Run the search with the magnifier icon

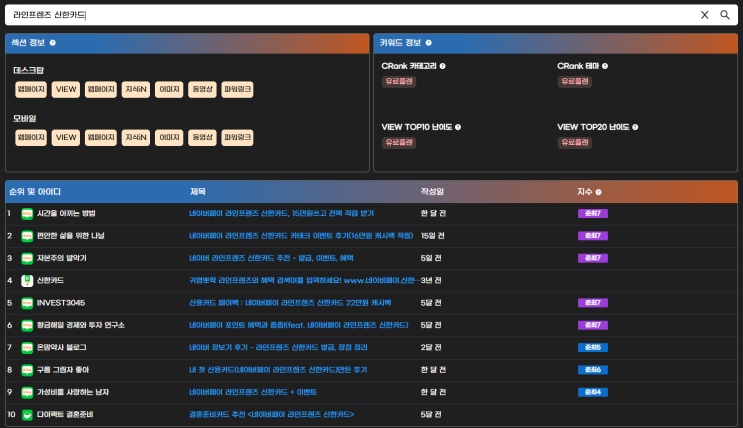725,15
